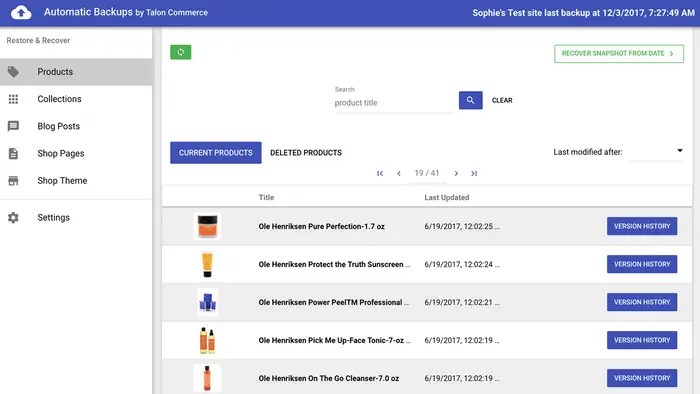This screenshot has width=700, height=394.
Task: Open Version History for On The Go Cleanser
Action: [642, 378]
